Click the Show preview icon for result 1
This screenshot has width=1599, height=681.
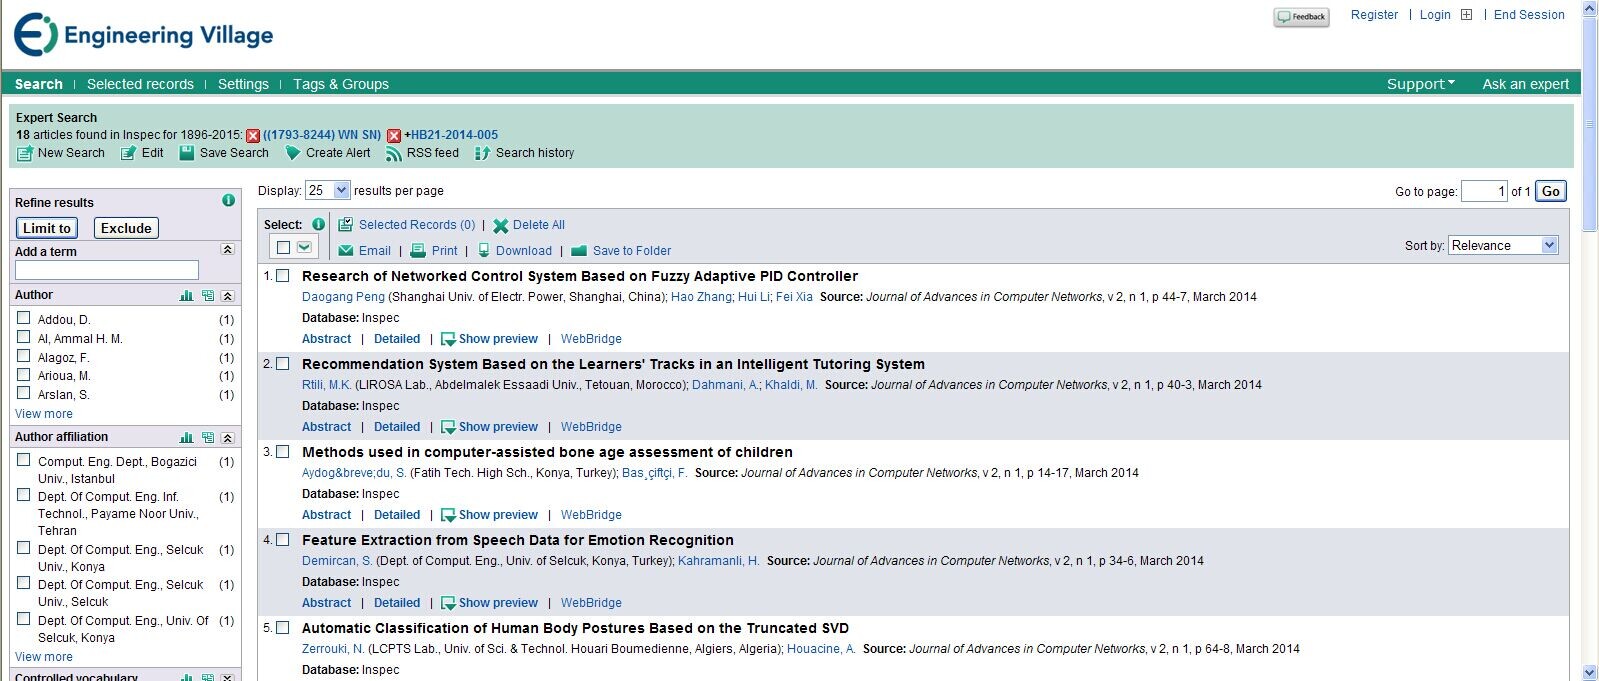[x=448, y=340]
